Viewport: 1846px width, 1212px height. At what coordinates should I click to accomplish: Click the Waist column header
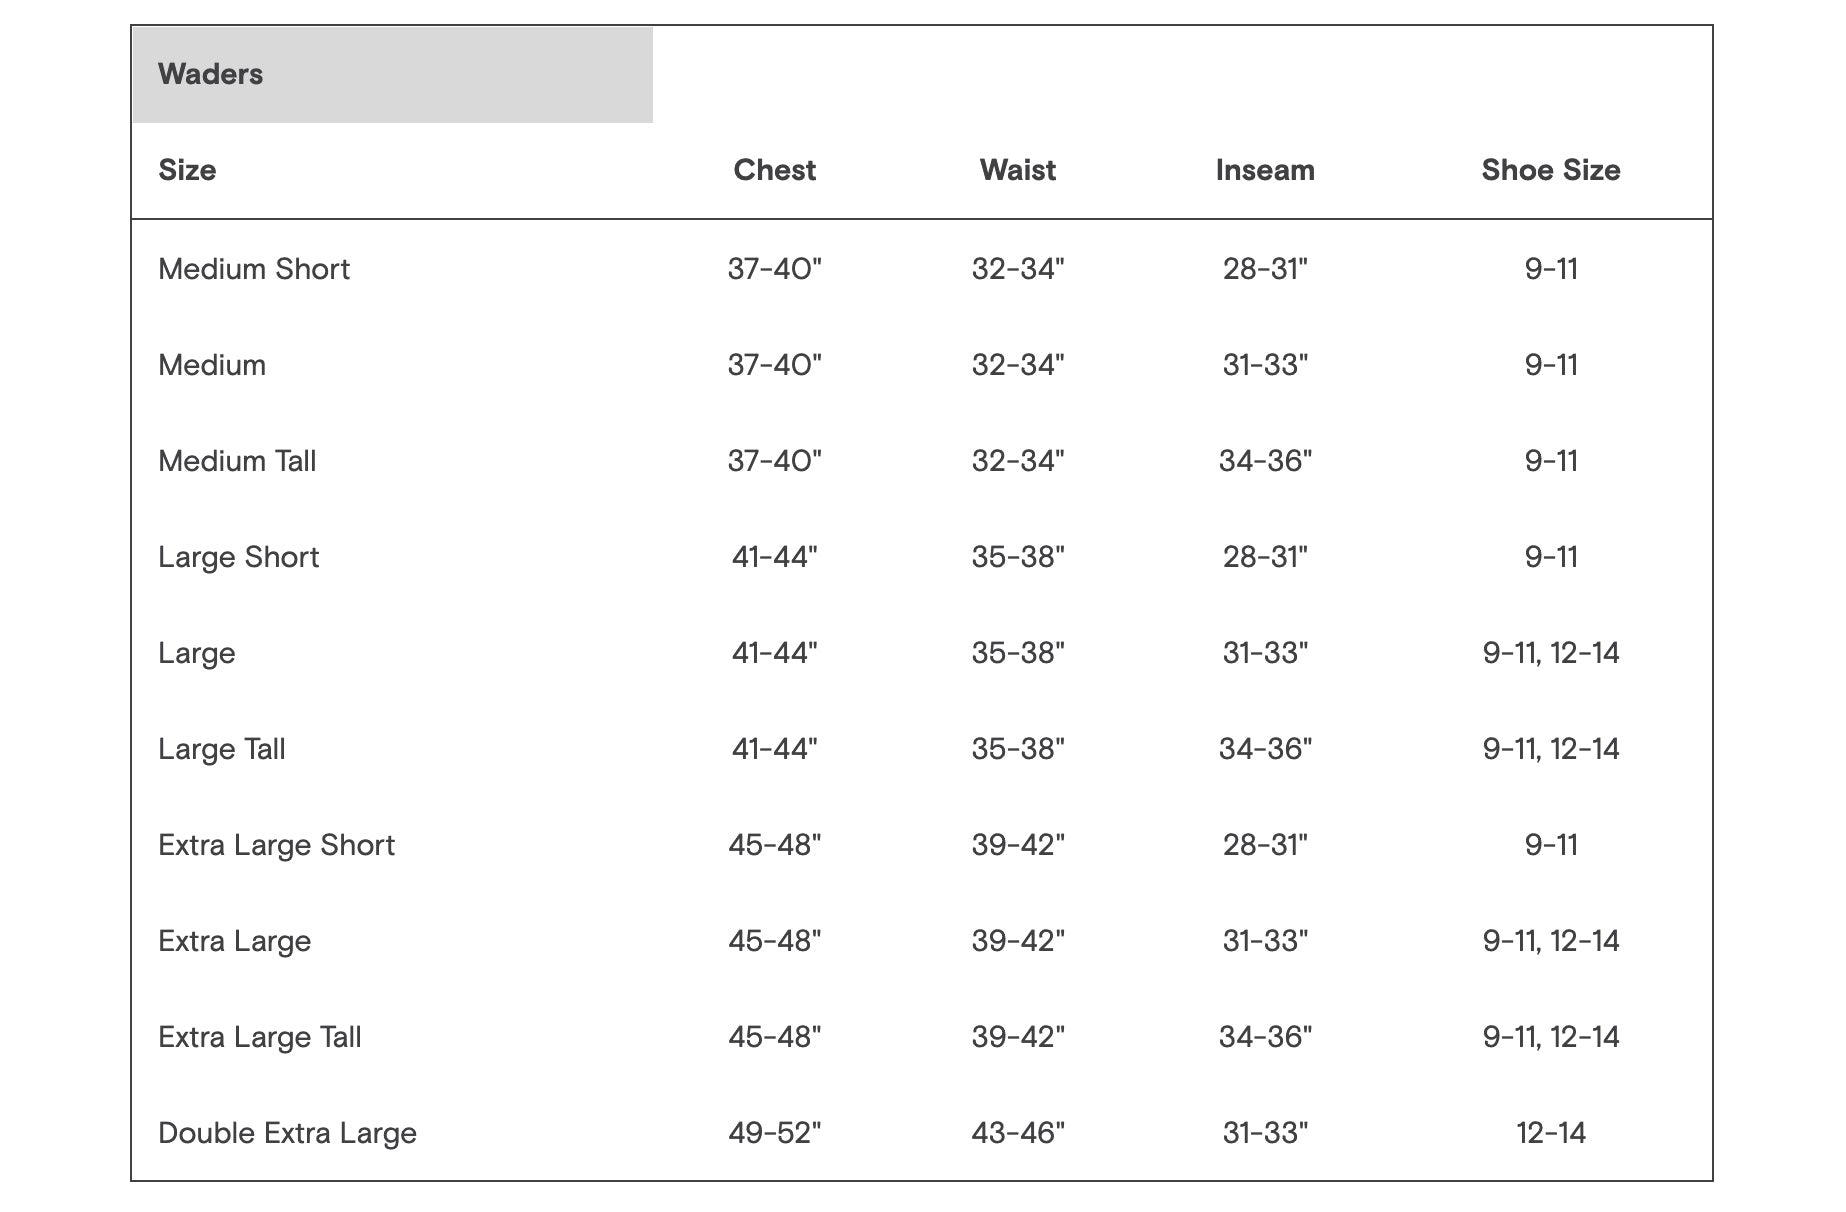[1017, 170]
